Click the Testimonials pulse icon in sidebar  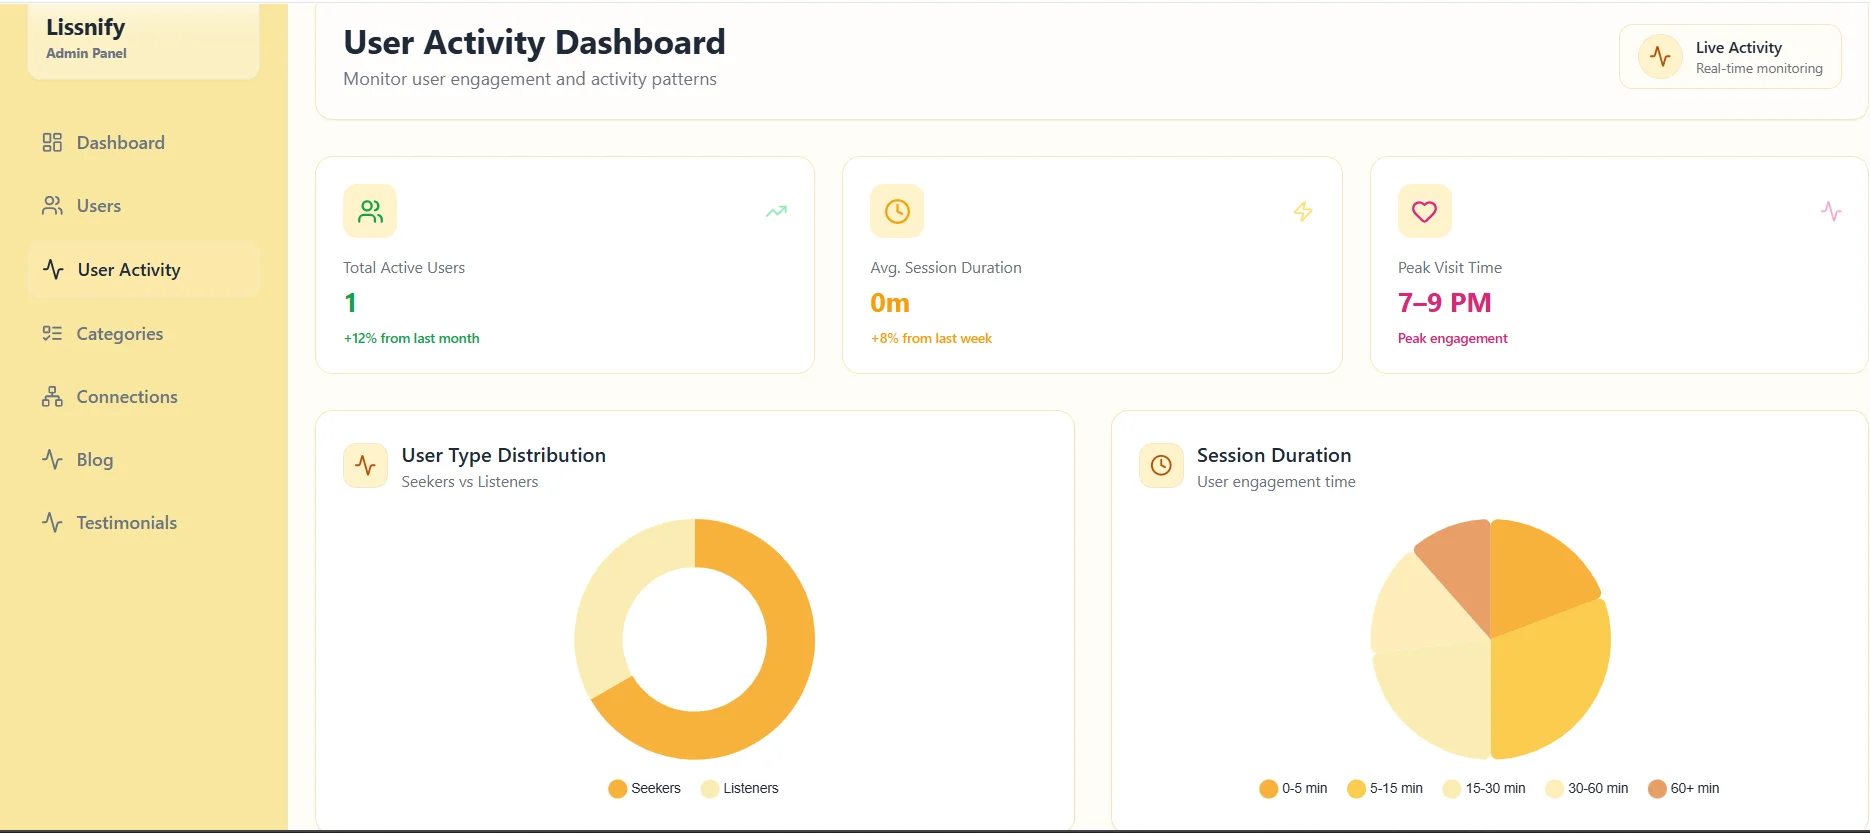click(x=52, y=522)
